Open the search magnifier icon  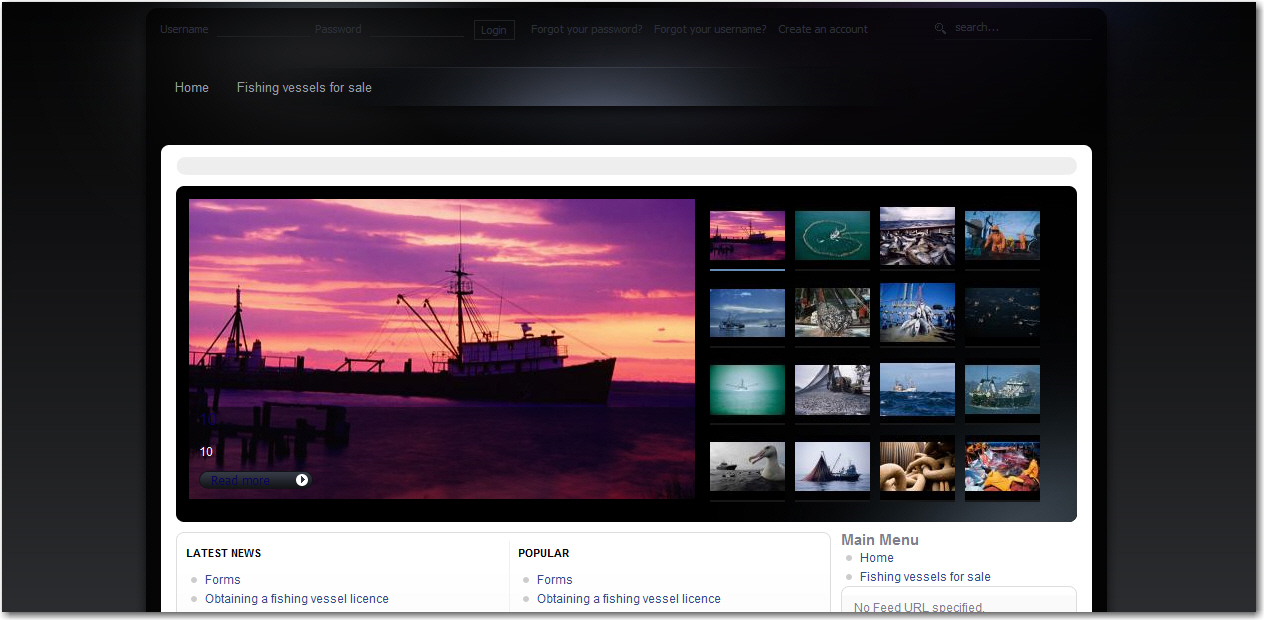tap(940, 28)
